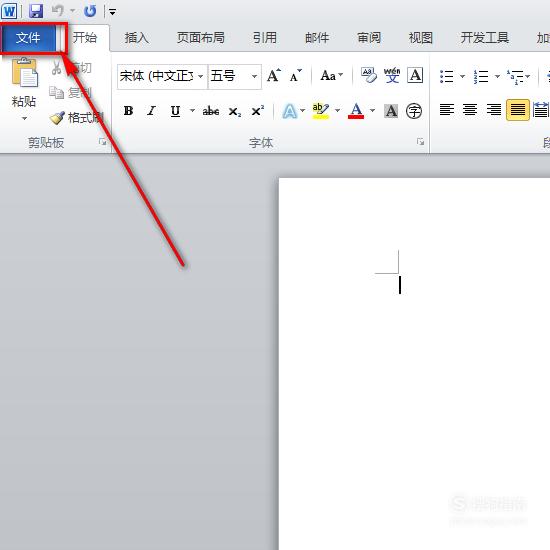Viewport: 550px width, 550px height.
Task: Clear formatting with the eraser icon
Action: (369, 75)
